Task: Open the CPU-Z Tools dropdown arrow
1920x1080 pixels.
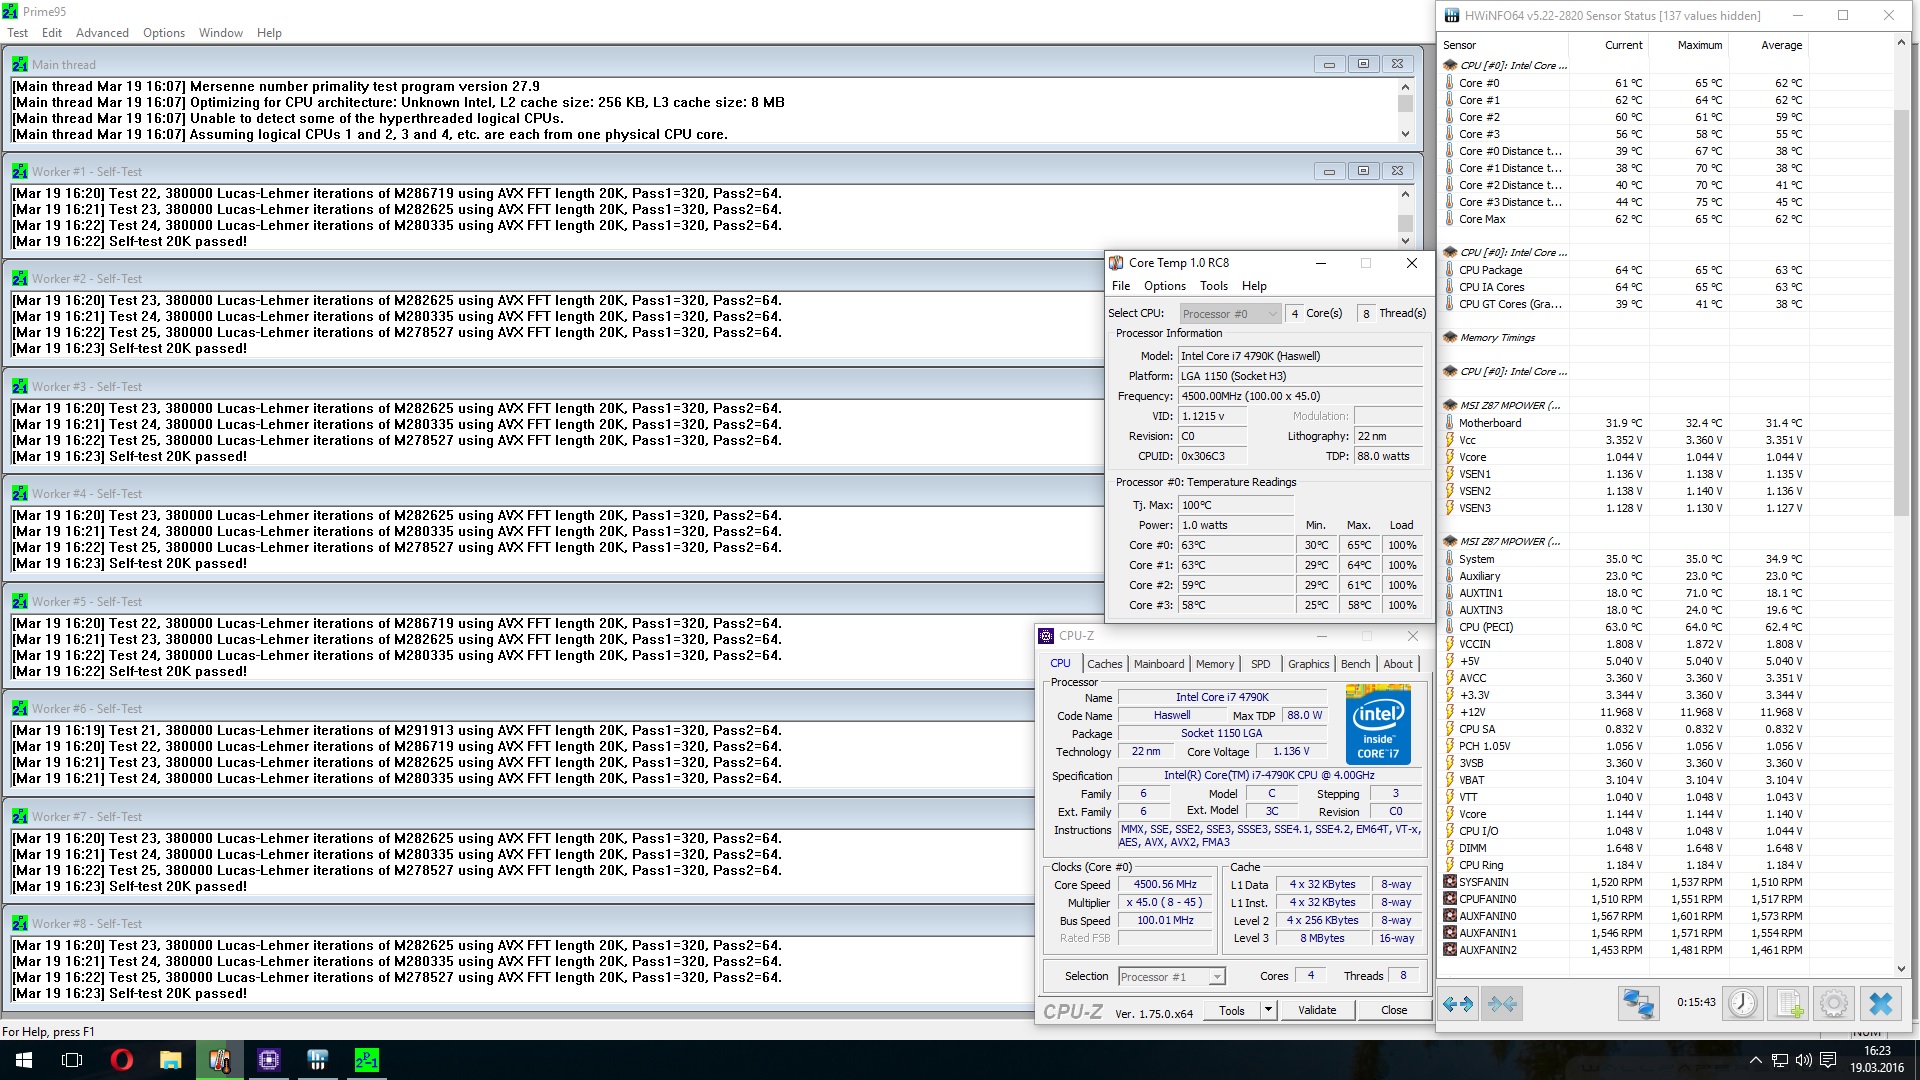Action: click(1268, 1010)
